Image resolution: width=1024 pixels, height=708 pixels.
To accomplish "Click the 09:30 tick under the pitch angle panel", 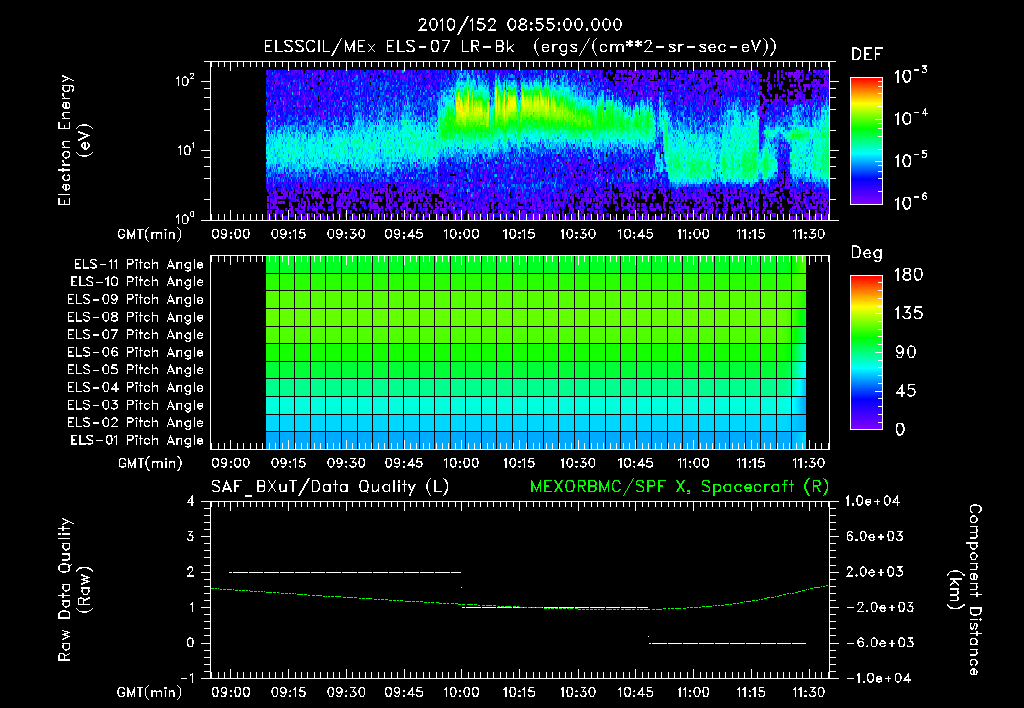I will 346,463.
